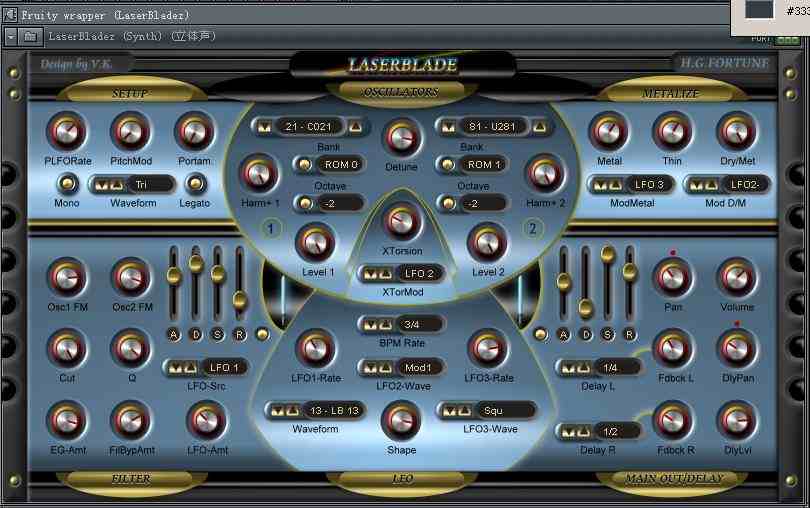810x508 pixels.
Task: Open the LFO2-Wave Mod1 selector
Action: (401, 367)
